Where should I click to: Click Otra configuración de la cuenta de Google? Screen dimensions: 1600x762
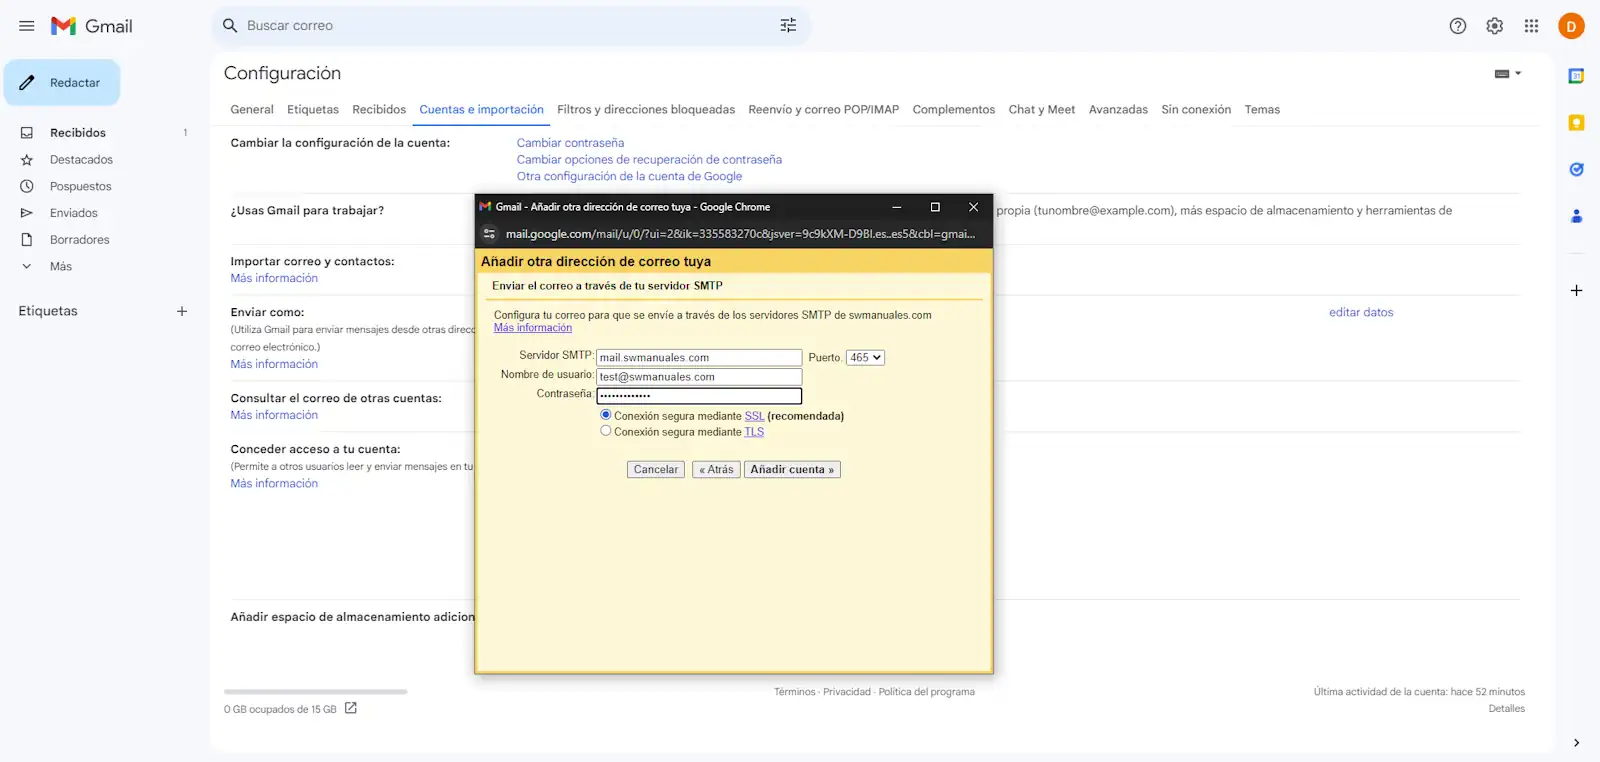pyautogui.click(x=629, y=177)
